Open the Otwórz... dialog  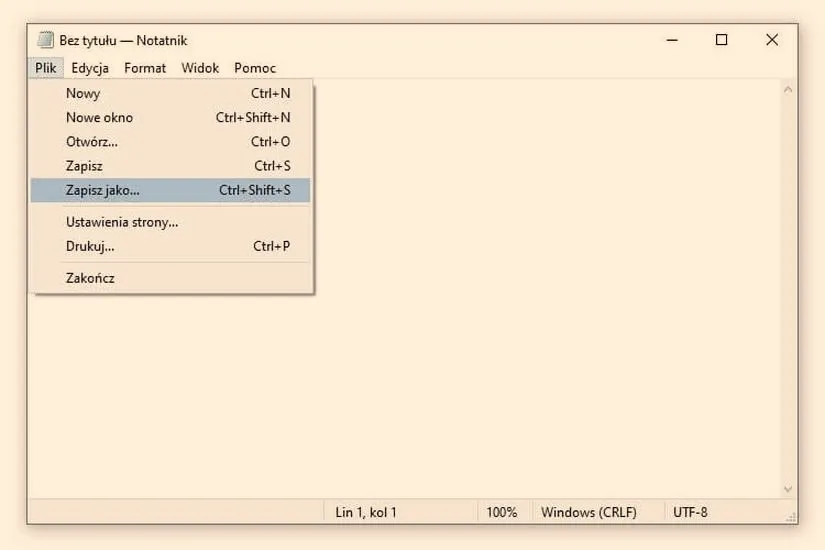(170, 142)
